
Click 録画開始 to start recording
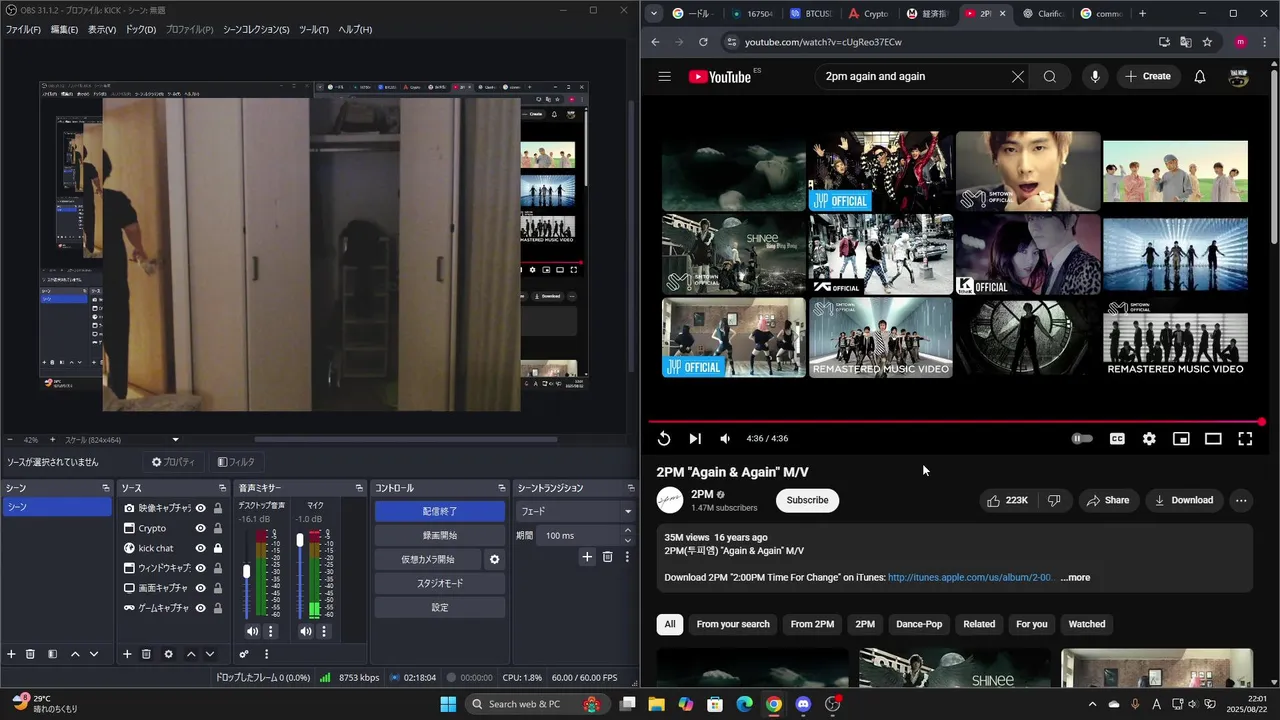pos(440,535)
